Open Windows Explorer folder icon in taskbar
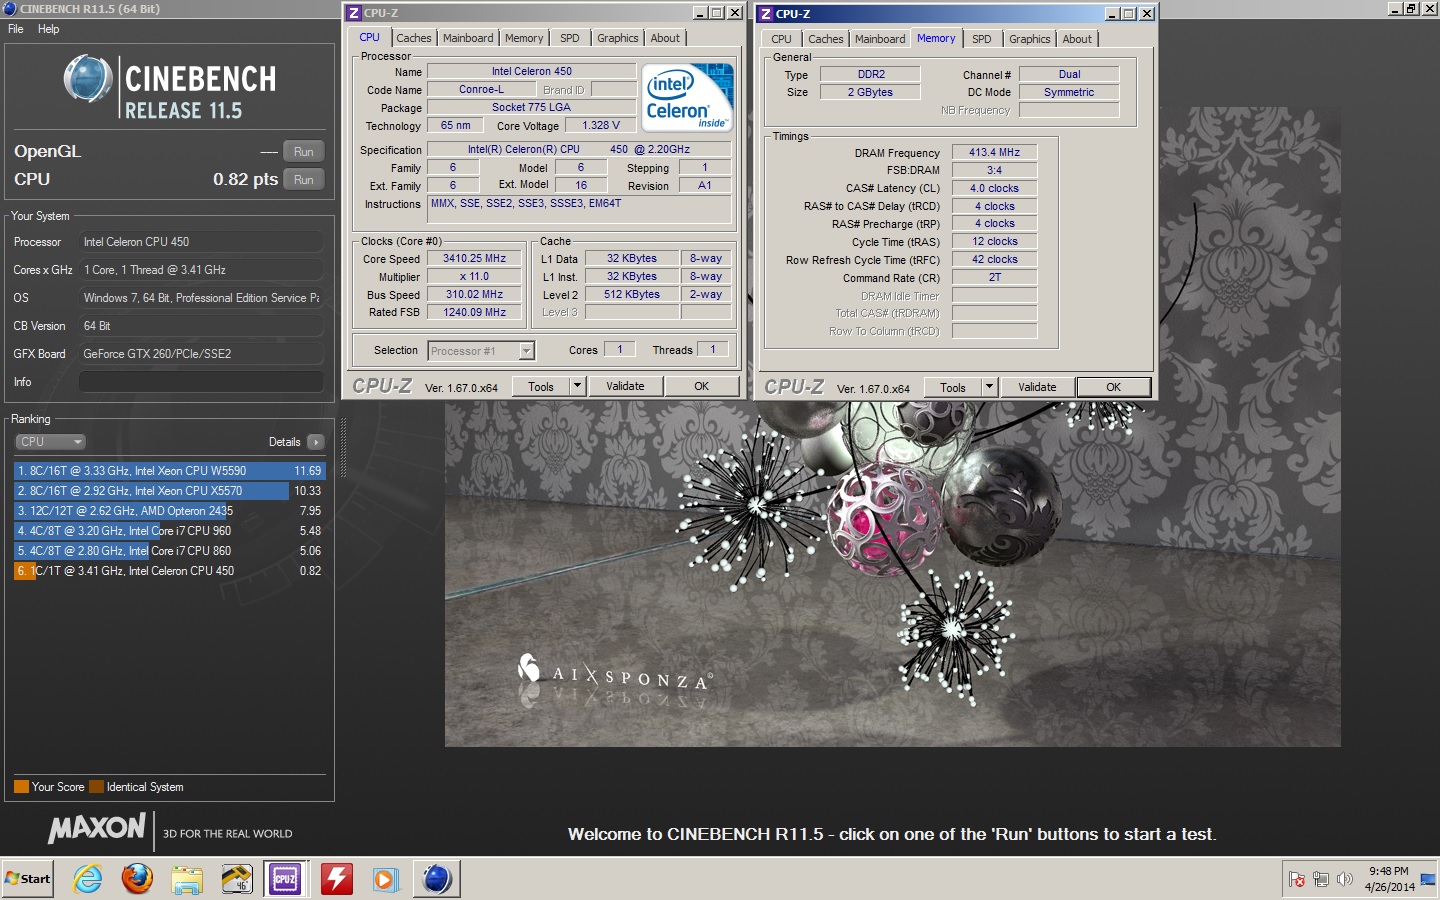 [187, 879]
